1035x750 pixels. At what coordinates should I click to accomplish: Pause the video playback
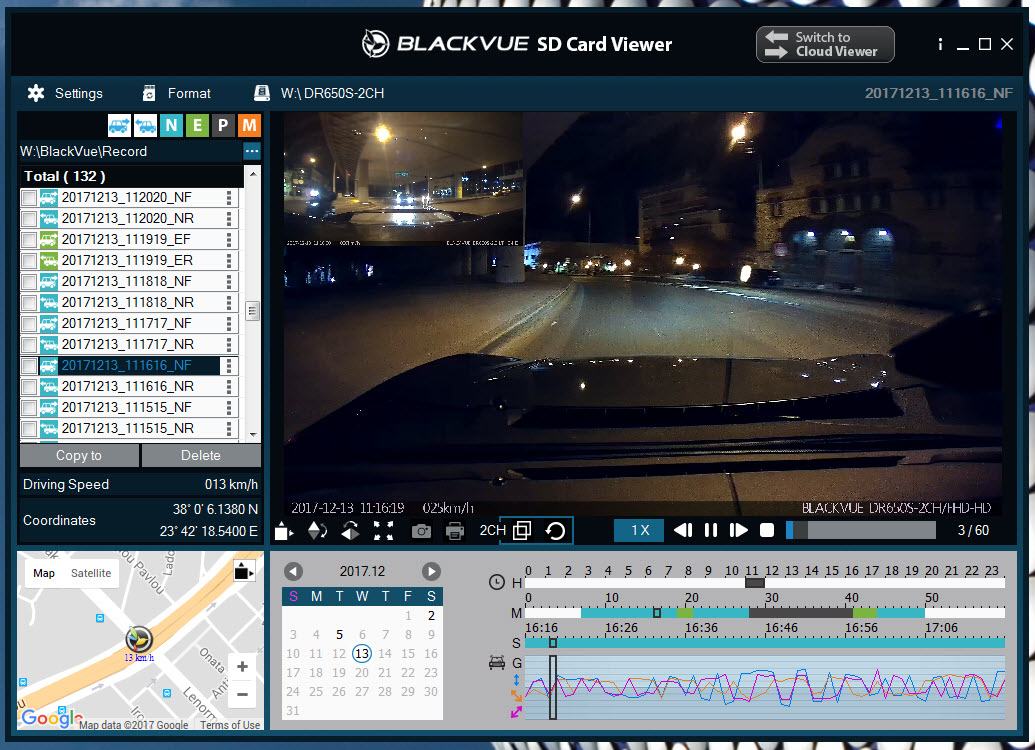coord(711,530)
